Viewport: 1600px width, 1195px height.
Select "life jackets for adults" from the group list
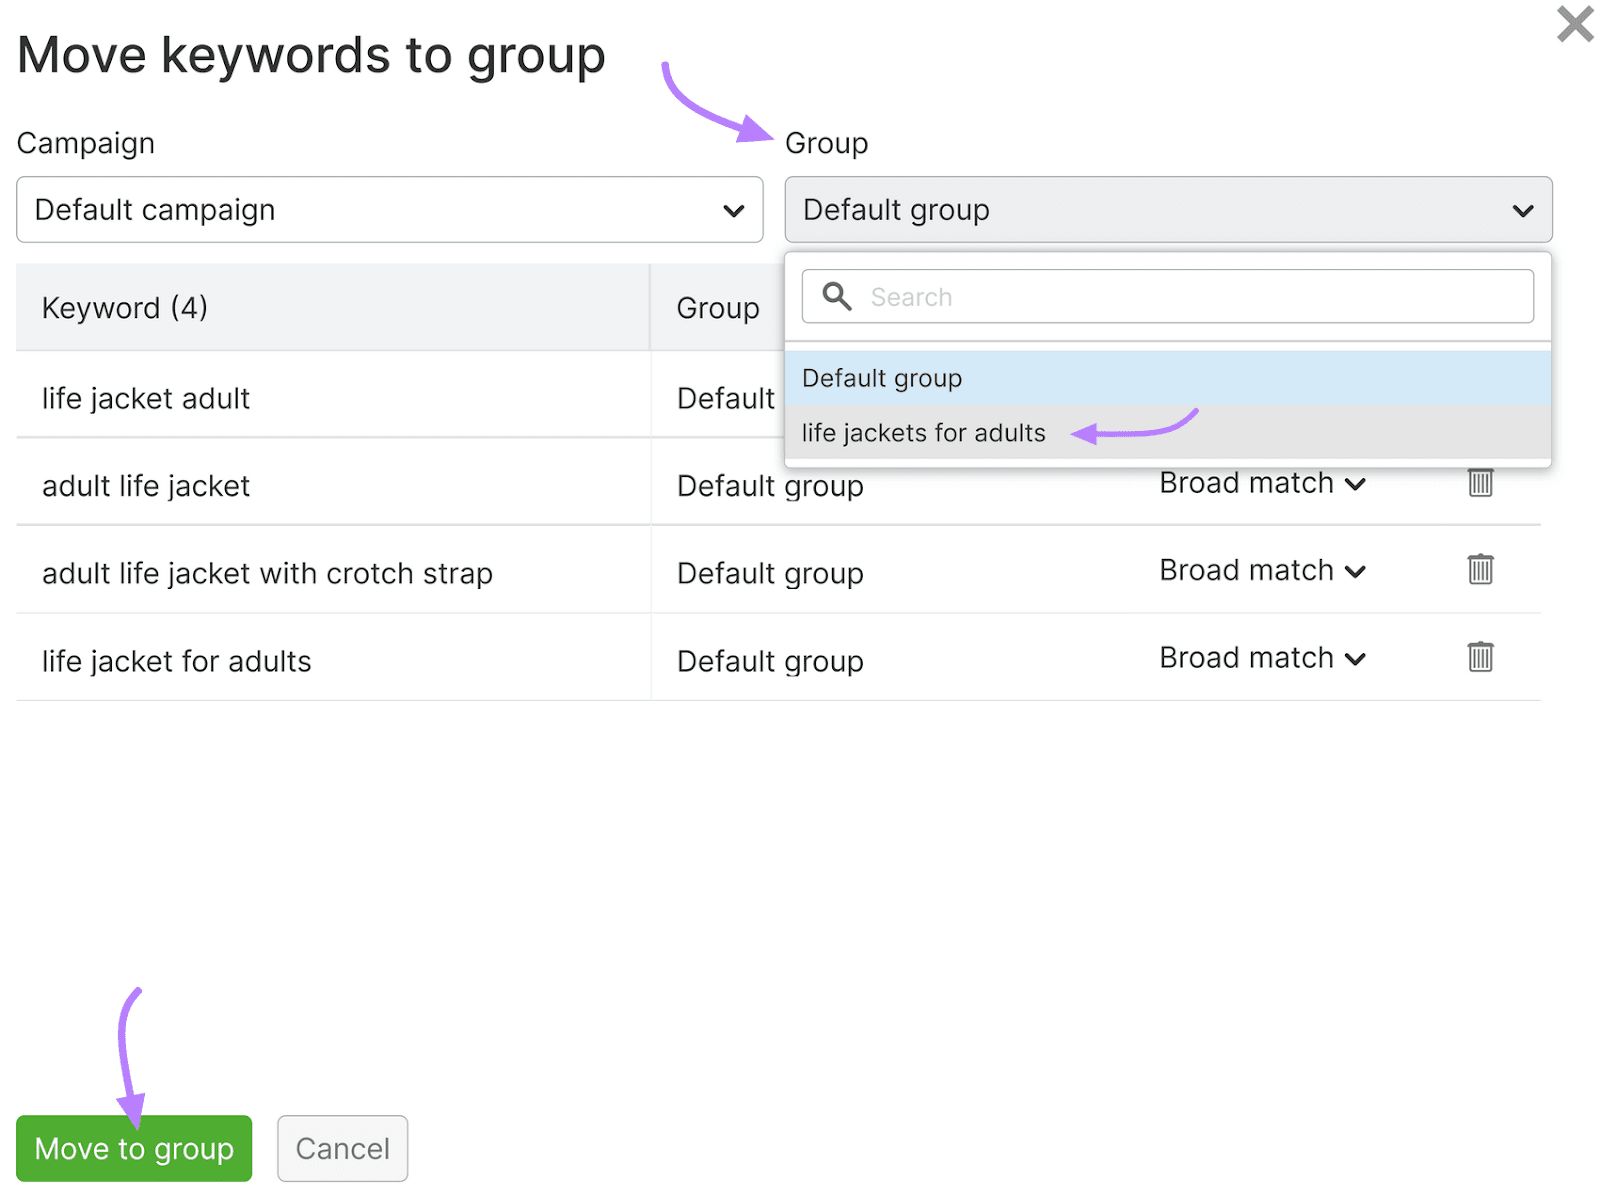(x=922, y=433)
